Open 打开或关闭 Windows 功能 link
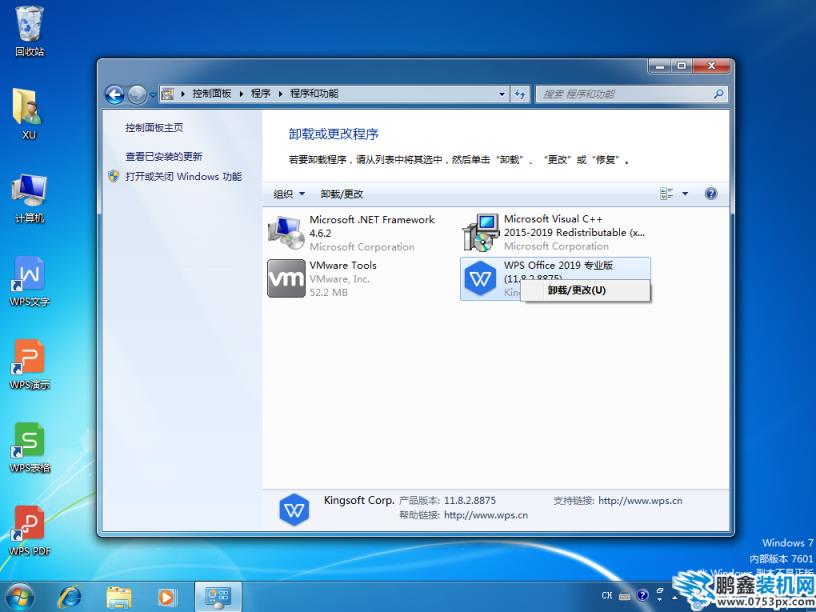 (x=183, y=176)
